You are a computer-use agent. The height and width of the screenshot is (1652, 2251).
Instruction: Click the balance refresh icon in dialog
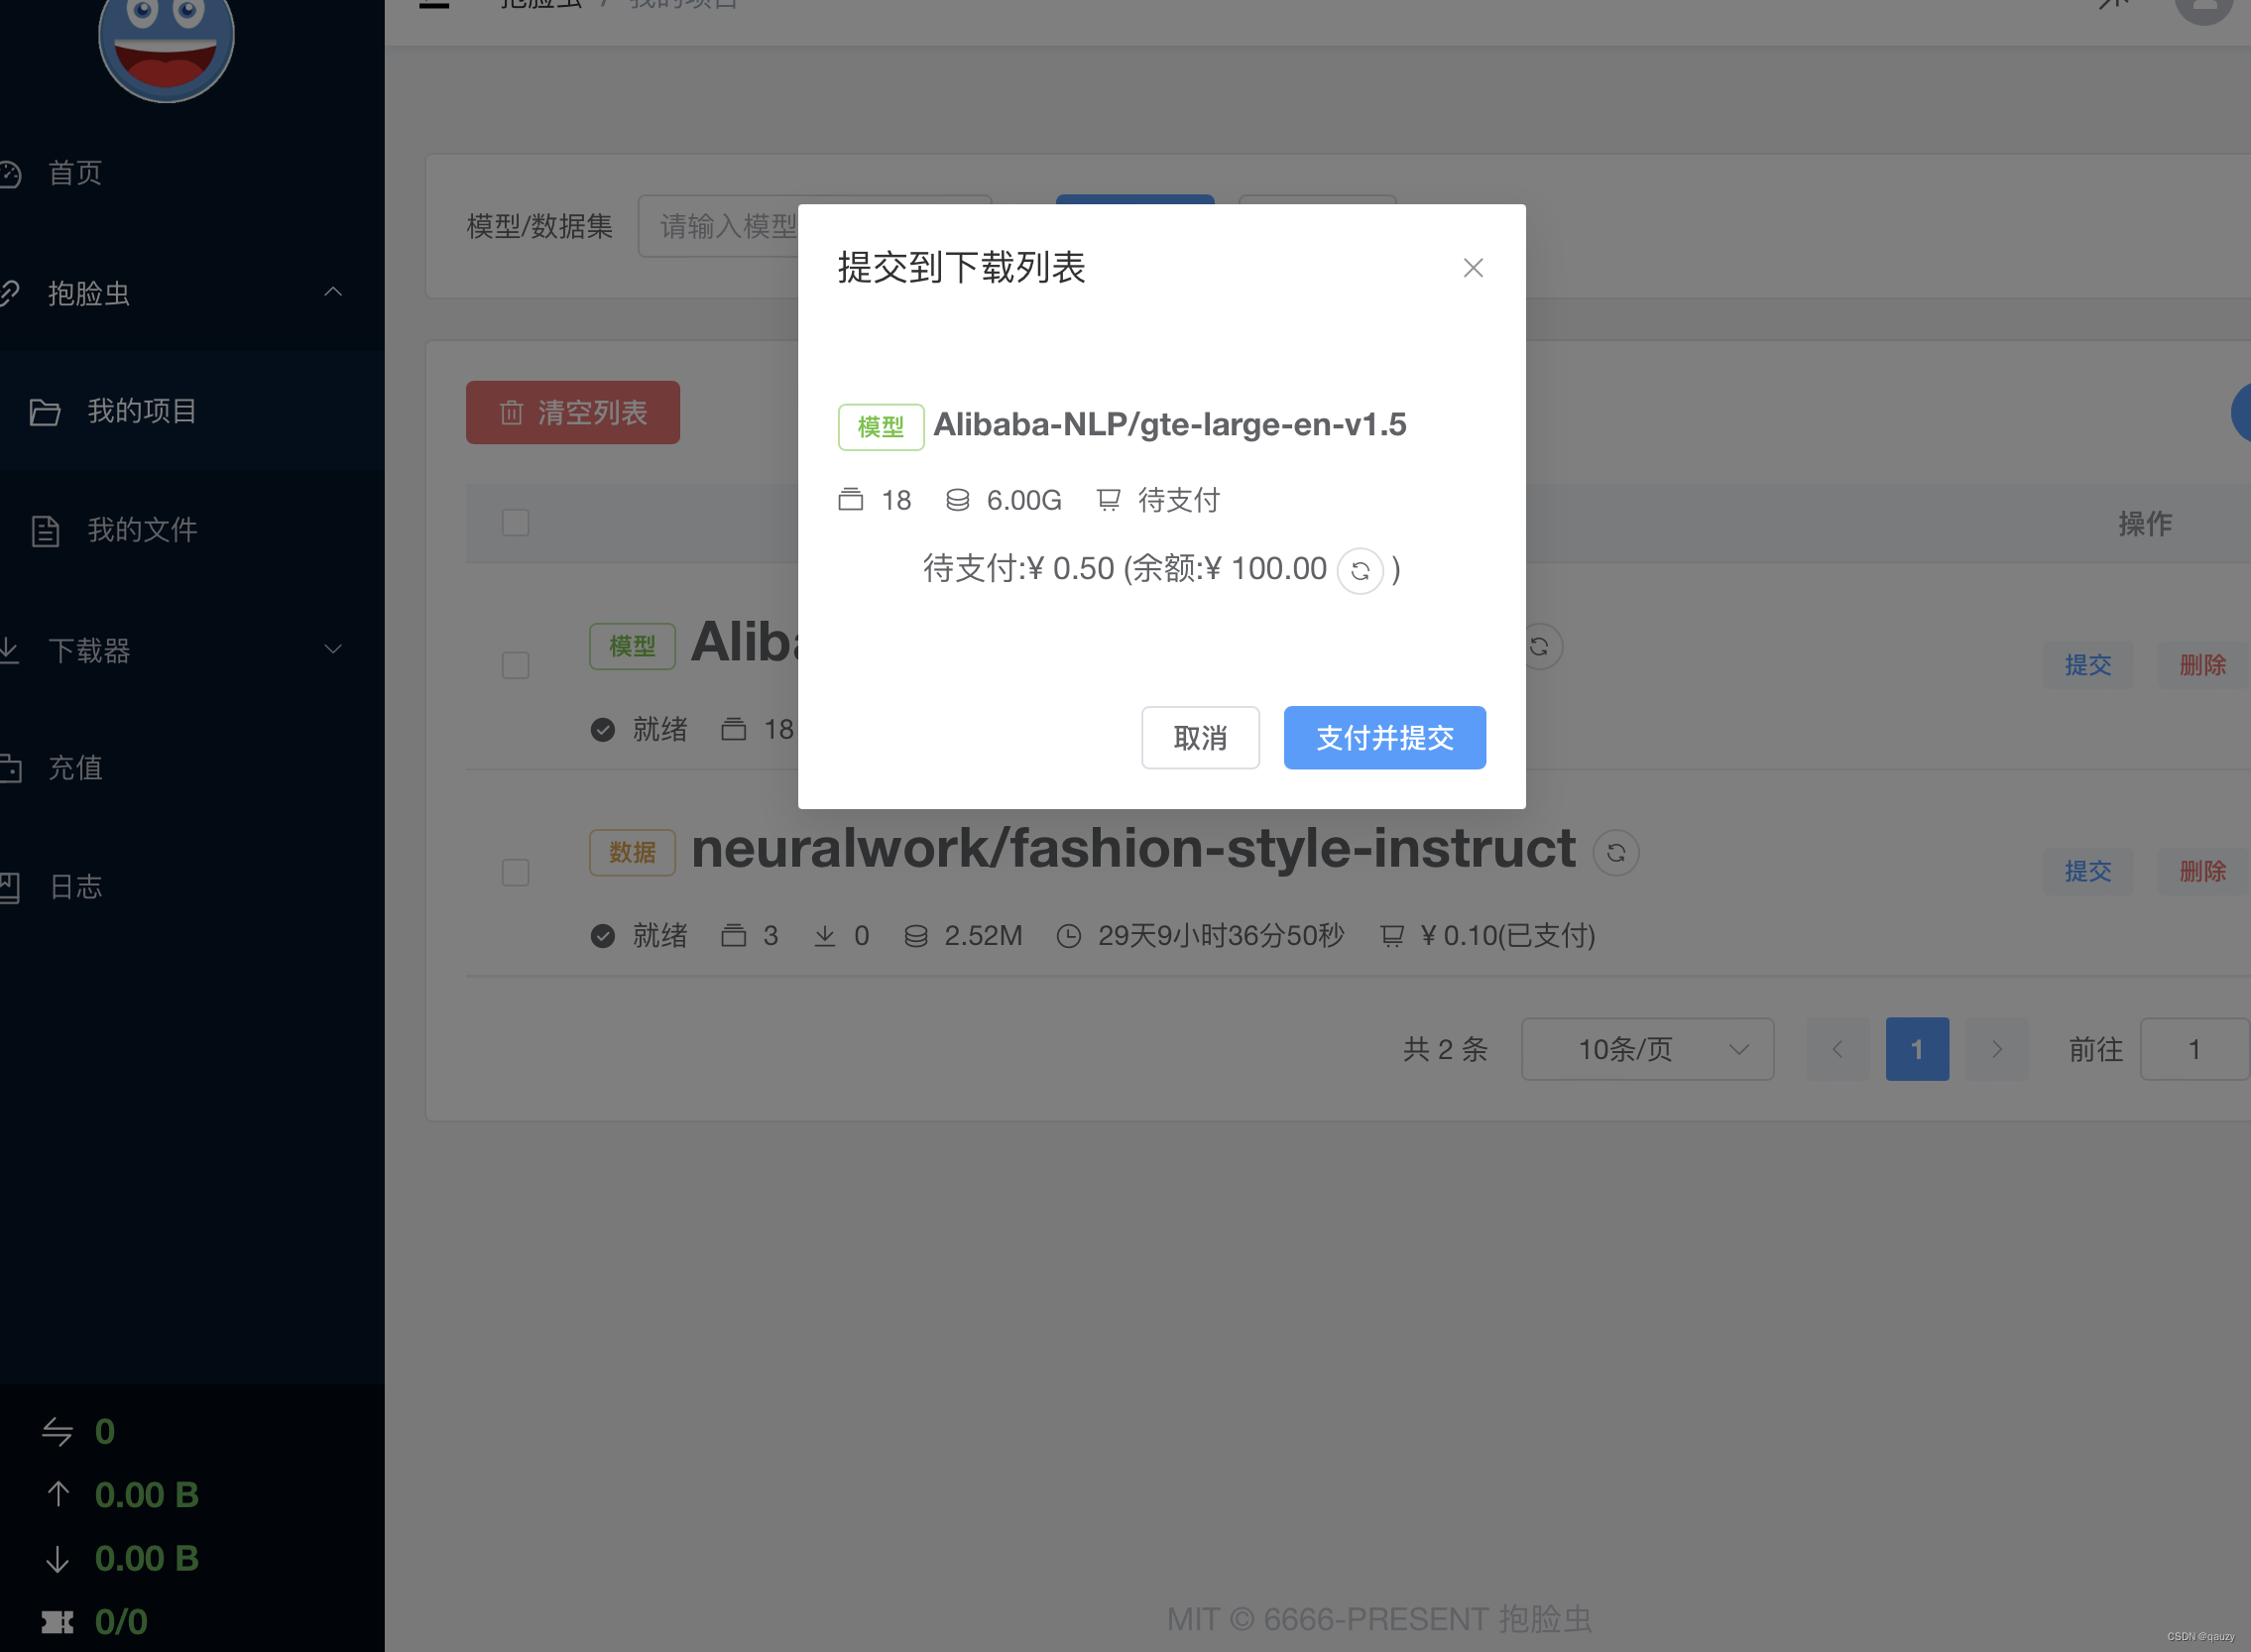pyautogui.click(x=1359, y=571)
